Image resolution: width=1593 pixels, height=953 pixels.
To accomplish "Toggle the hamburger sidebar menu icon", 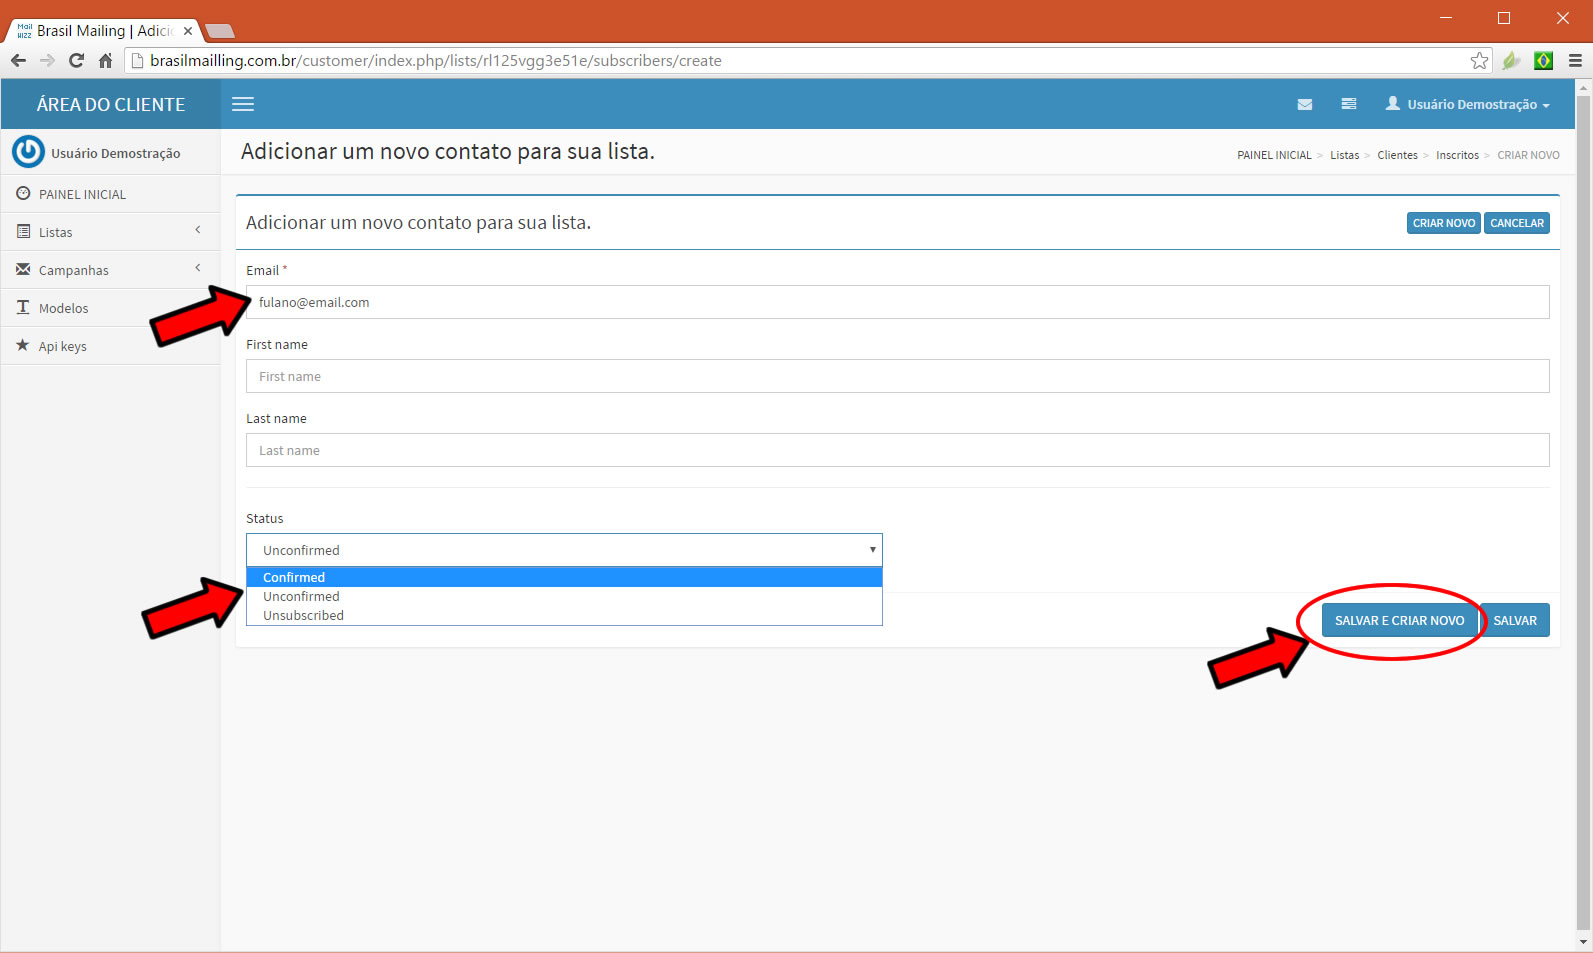I will (x=243, y=104).
